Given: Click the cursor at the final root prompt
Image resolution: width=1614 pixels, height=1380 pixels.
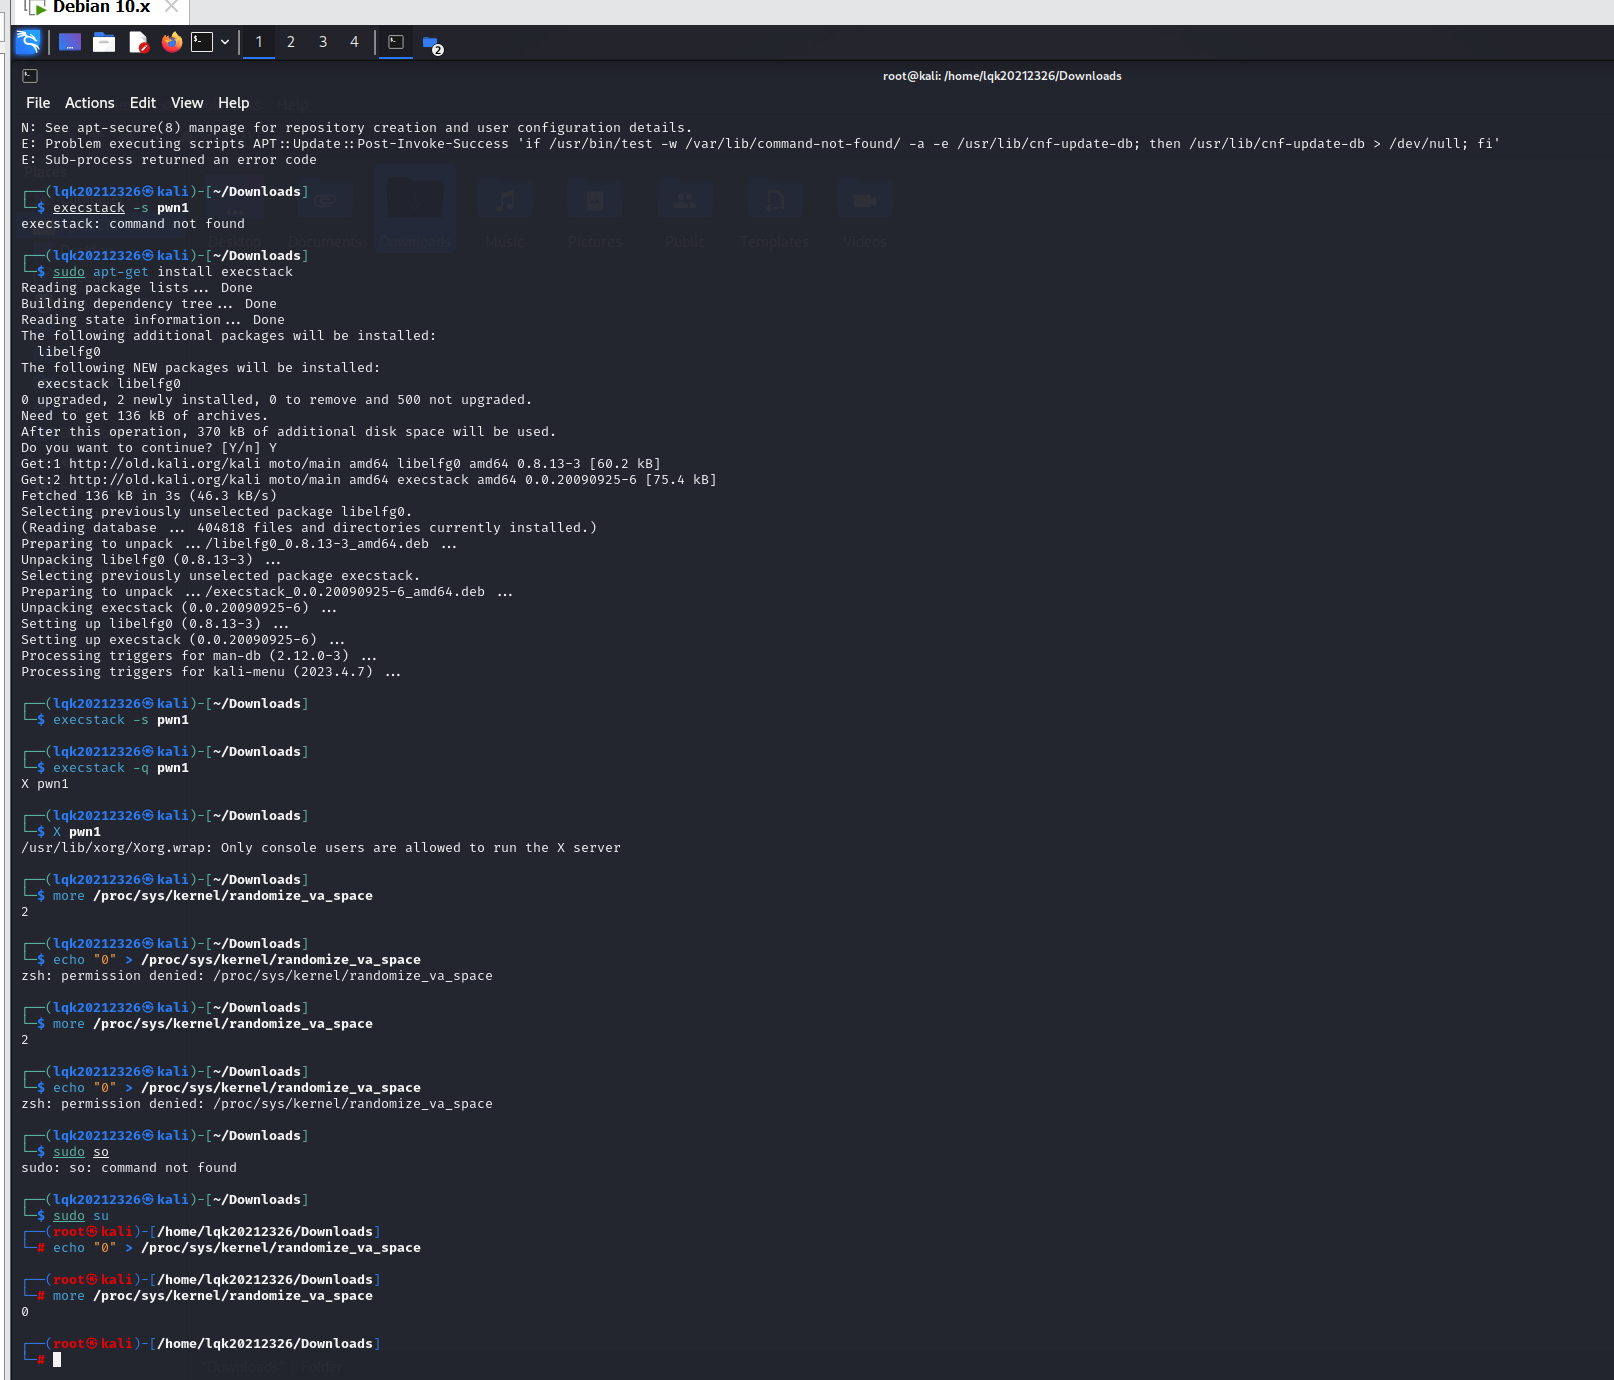Looking at the screenshot, I should pos(57,1360).
